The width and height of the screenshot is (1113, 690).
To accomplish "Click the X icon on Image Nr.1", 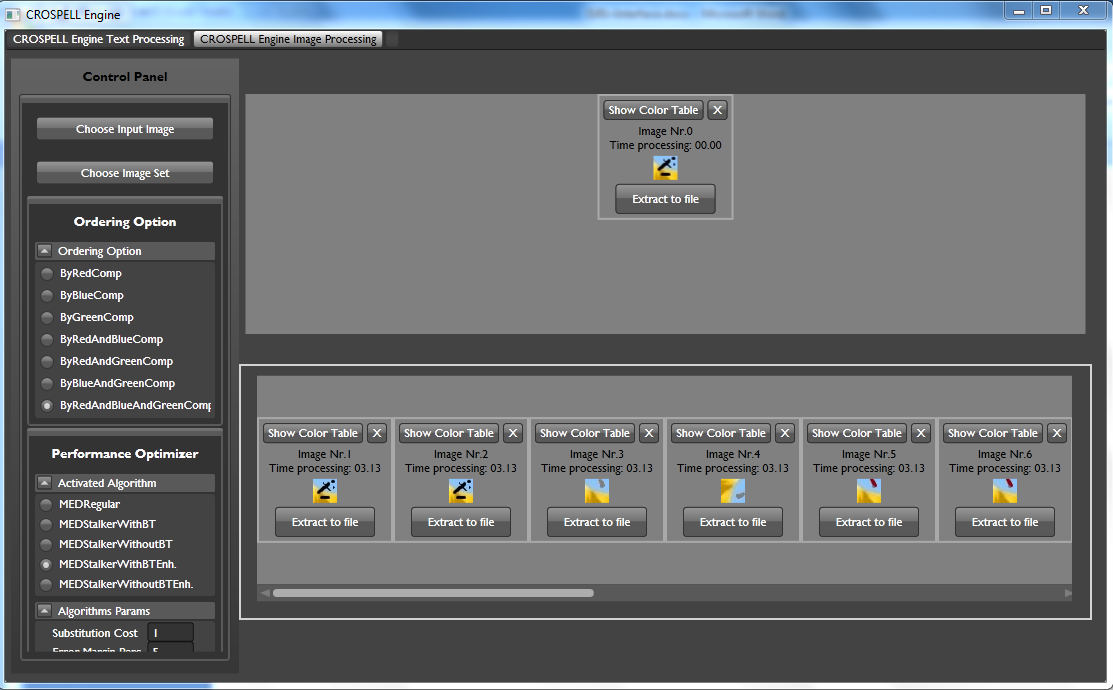I will coord(376,433).
